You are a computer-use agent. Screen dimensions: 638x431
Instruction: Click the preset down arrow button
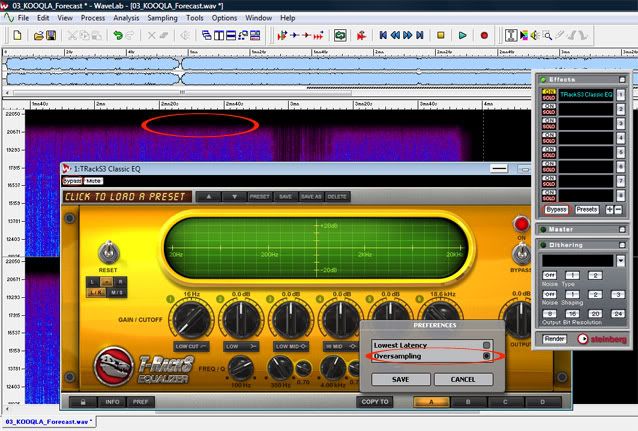pos(234,197)
